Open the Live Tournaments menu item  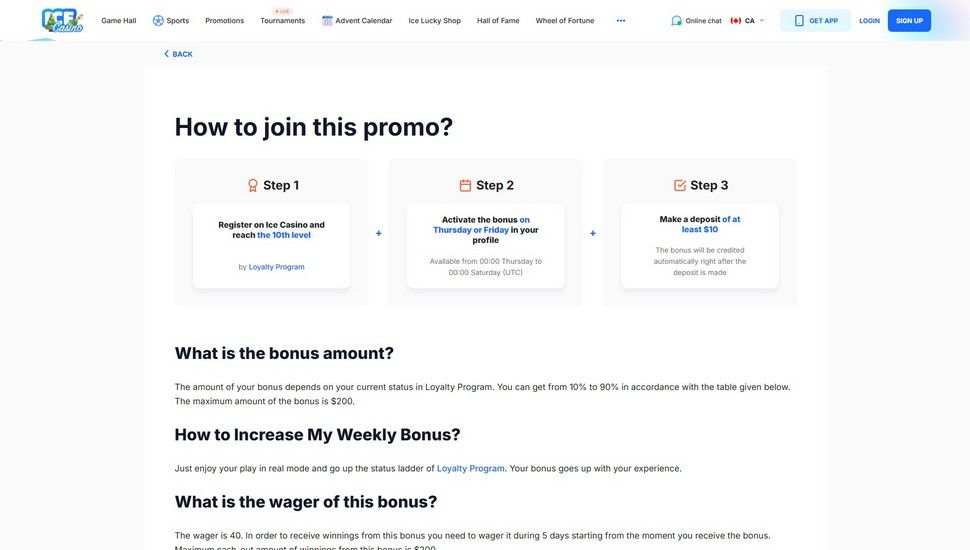pyautogui.click(x=282, y=20)
